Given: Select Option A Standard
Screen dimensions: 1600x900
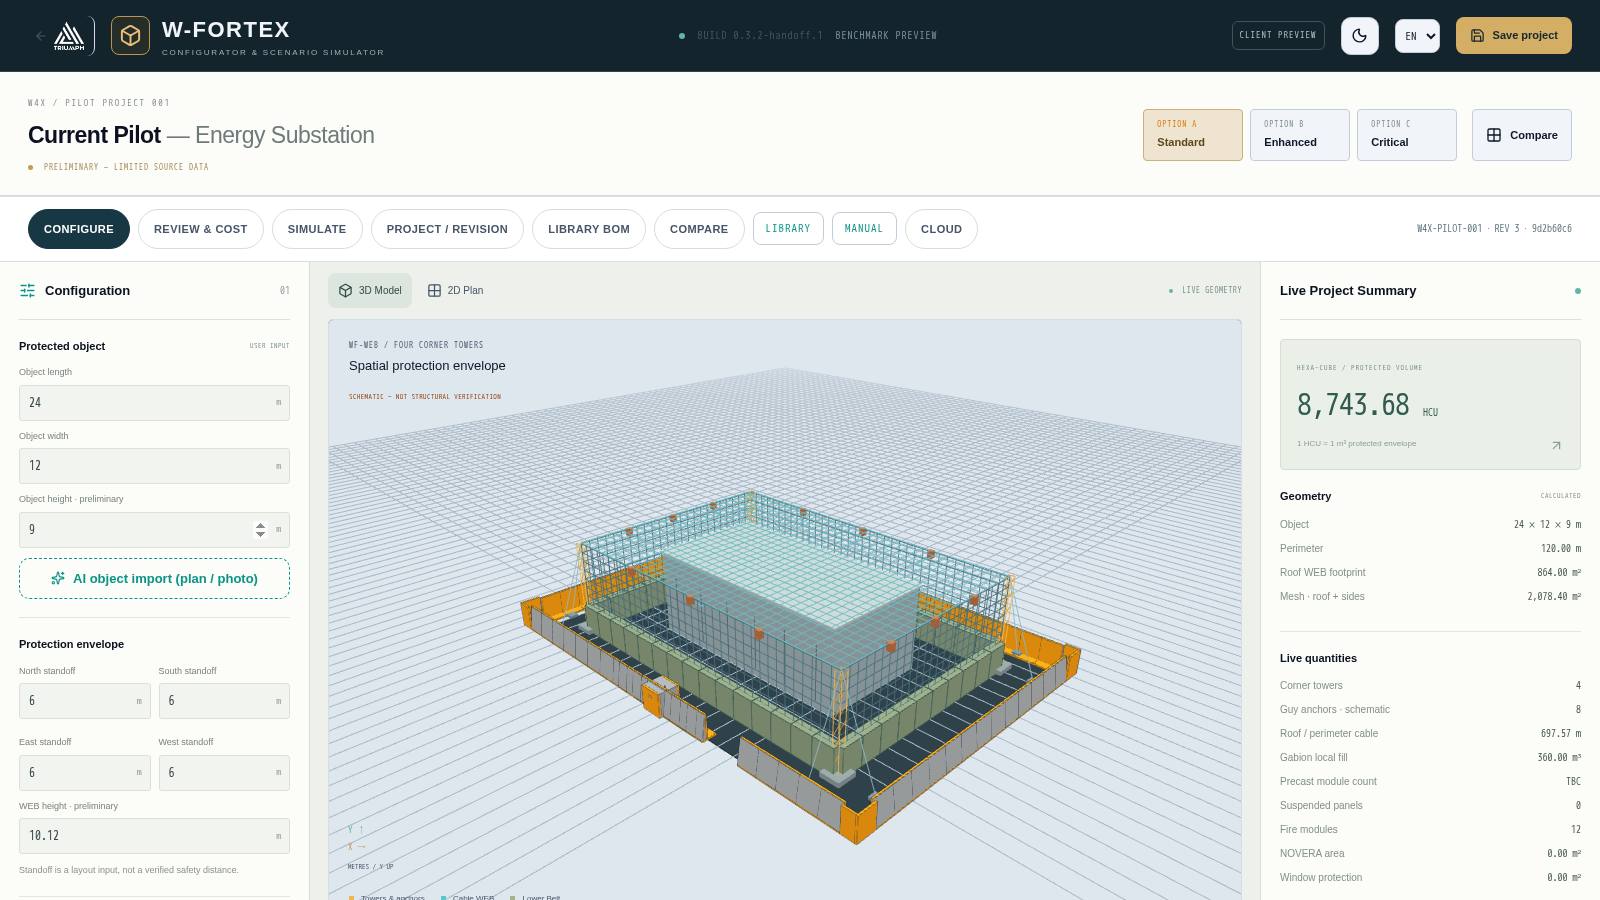Looking at the screenshot, I should coord(1193,135).
